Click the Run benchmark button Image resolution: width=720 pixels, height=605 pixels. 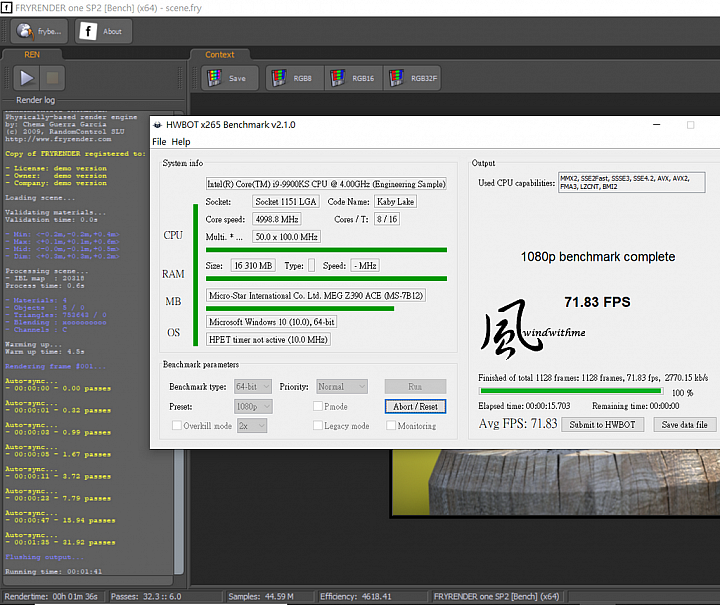click(415, 387)
